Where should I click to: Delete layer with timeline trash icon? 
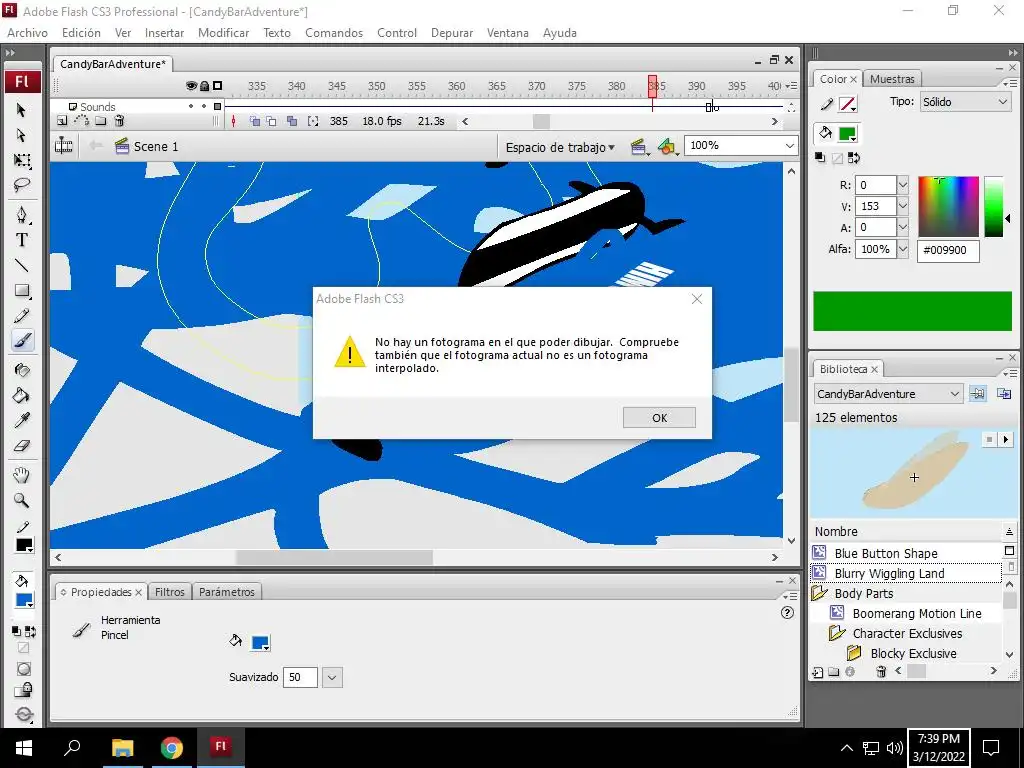pos(120,121)
